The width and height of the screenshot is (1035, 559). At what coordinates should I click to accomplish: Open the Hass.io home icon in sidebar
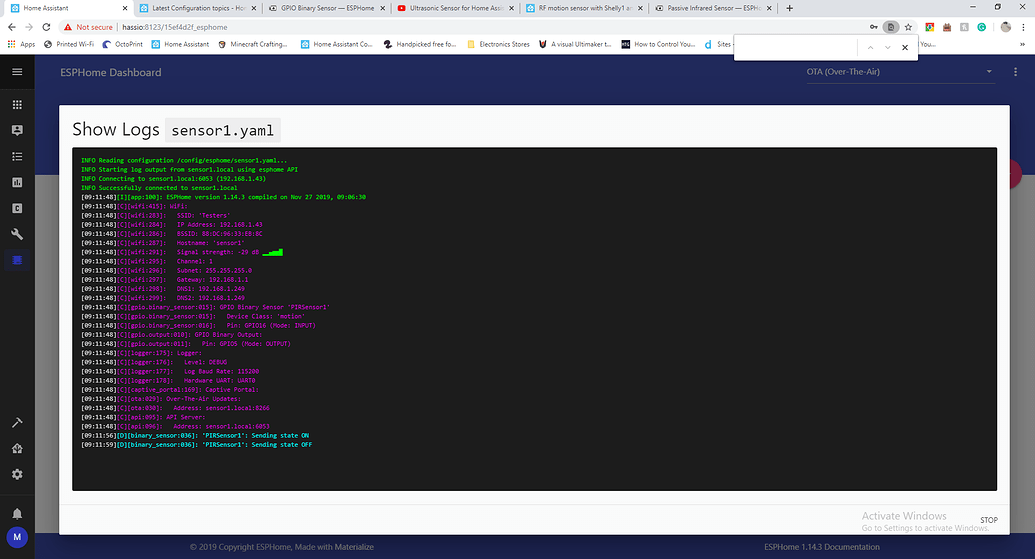point(17,448)
